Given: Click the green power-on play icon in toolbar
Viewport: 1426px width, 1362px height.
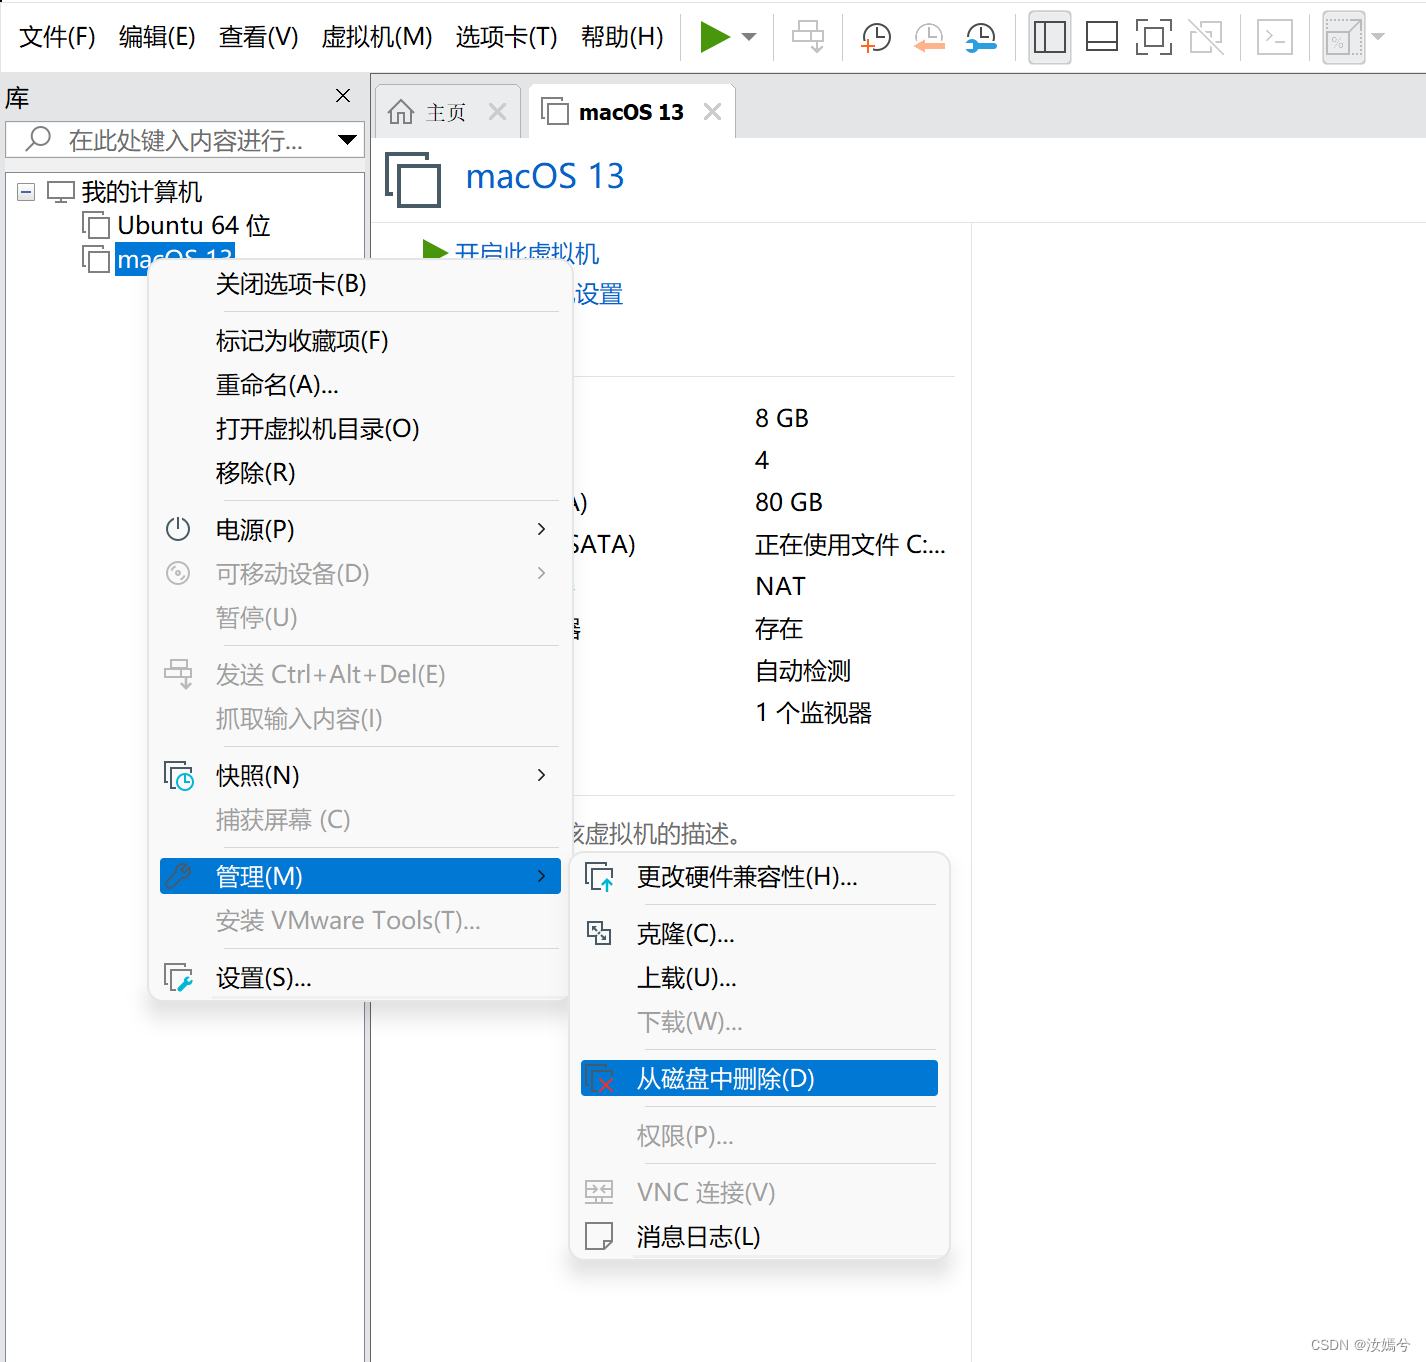Looking at the screenshot, I should pos(714,37).
